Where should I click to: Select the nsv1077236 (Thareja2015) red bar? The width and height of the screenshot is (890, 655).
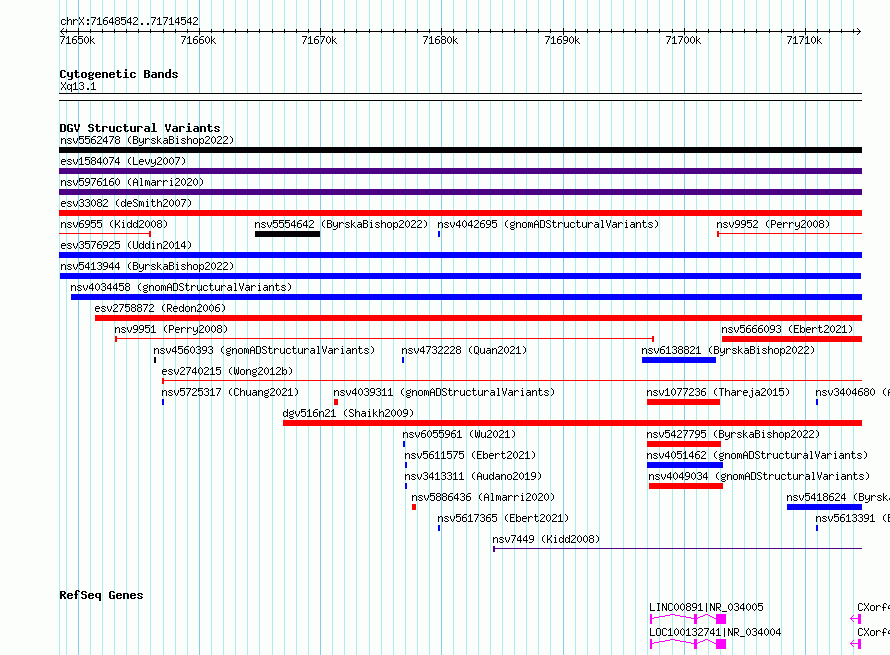coord(683,402)
